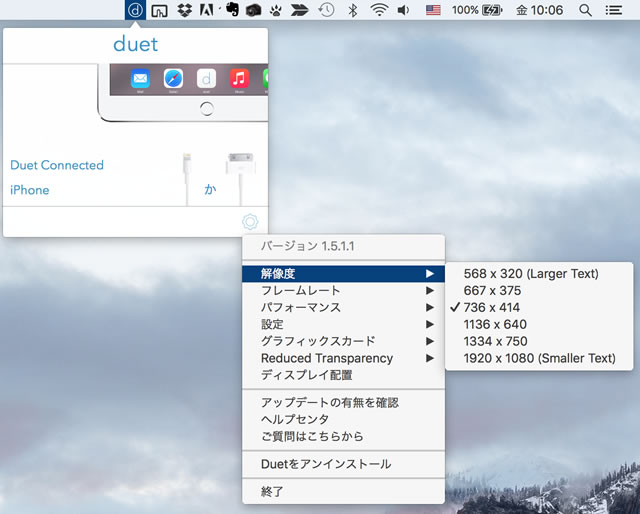Viewport: 640px width, 514px height.
Task: Click the battery status icon
Action: (492, 10)
